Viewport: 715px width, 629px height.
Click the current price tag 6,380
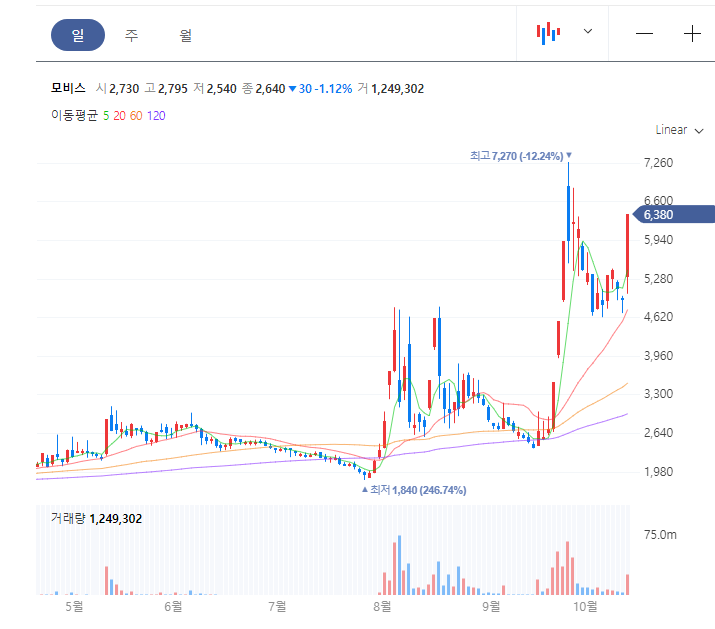(674, 214)
